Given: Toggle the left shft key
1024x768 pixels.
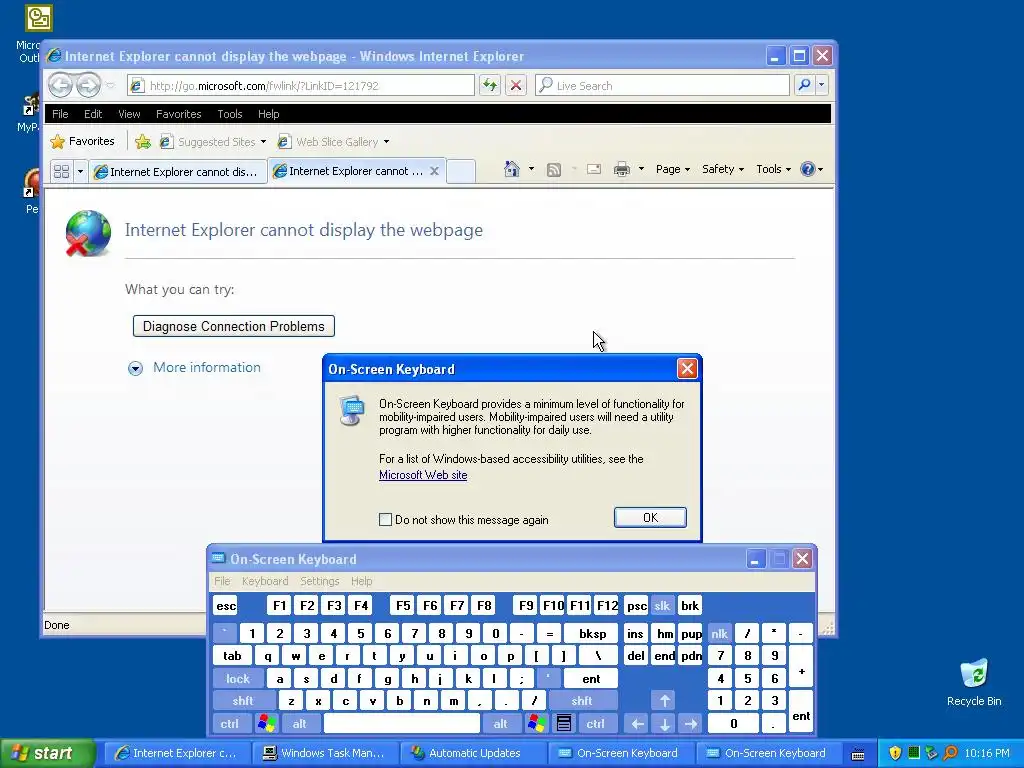Looking at the screenshot, I should [x=243, y=701].
